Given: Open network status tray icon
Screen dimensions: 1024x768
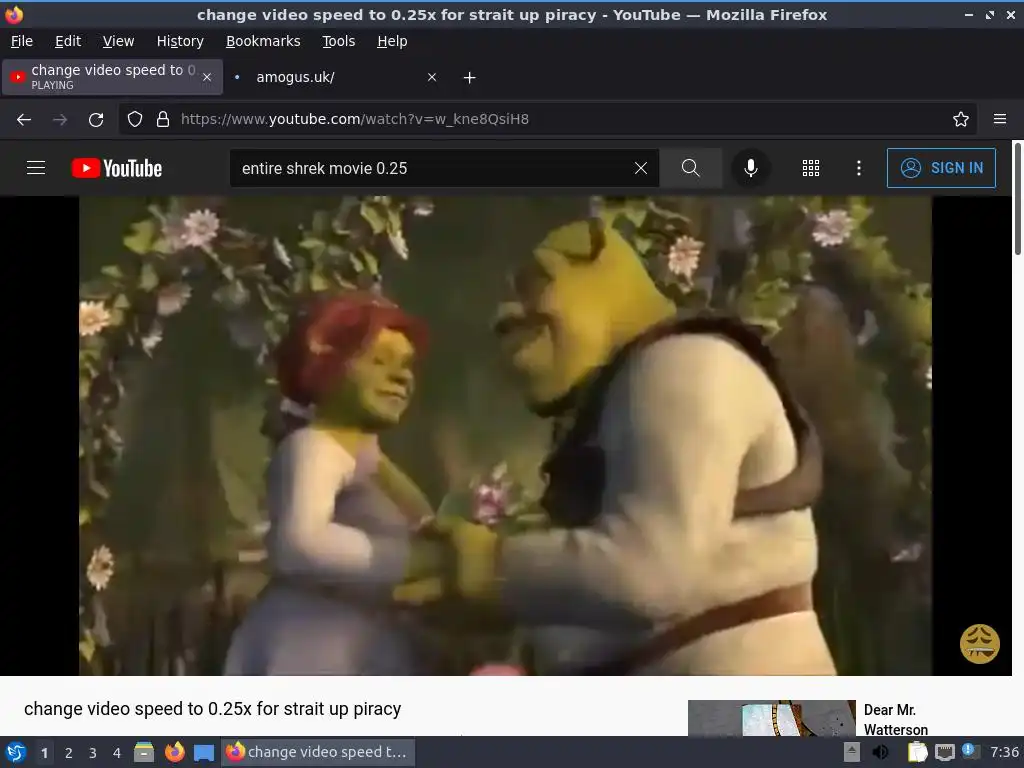Looking at the screenshot, I should click(944, 752).
